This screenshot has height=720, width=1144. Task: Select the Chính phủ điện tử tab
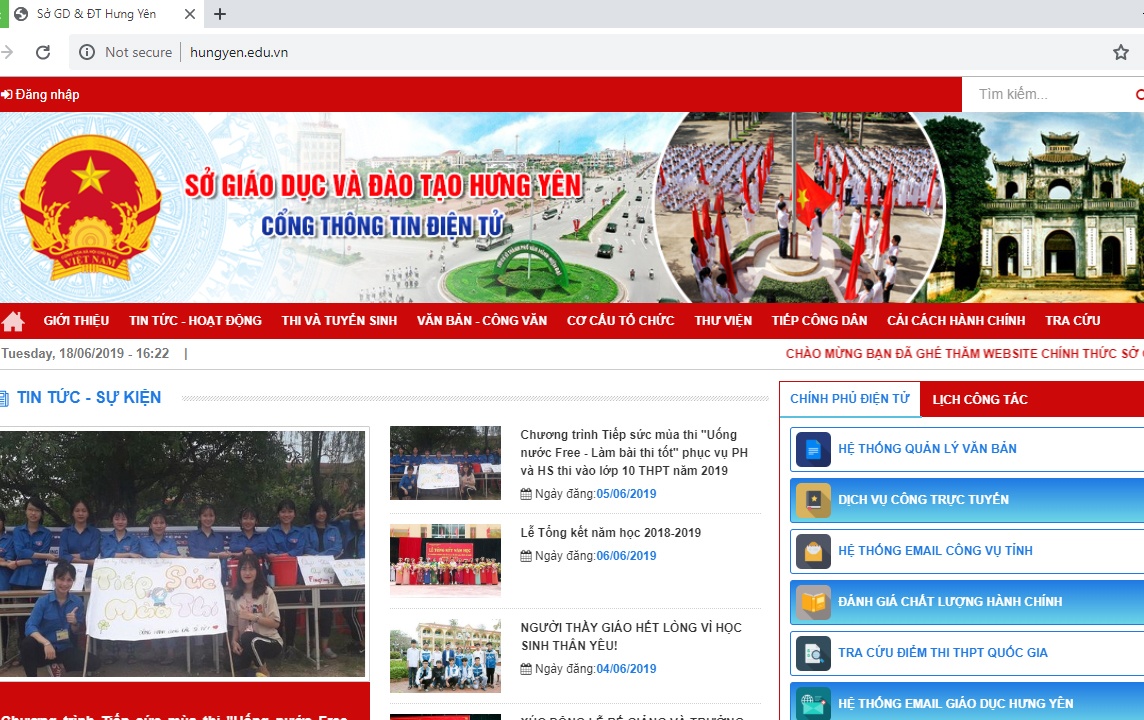pyautogui.click(x=849, y=399)
